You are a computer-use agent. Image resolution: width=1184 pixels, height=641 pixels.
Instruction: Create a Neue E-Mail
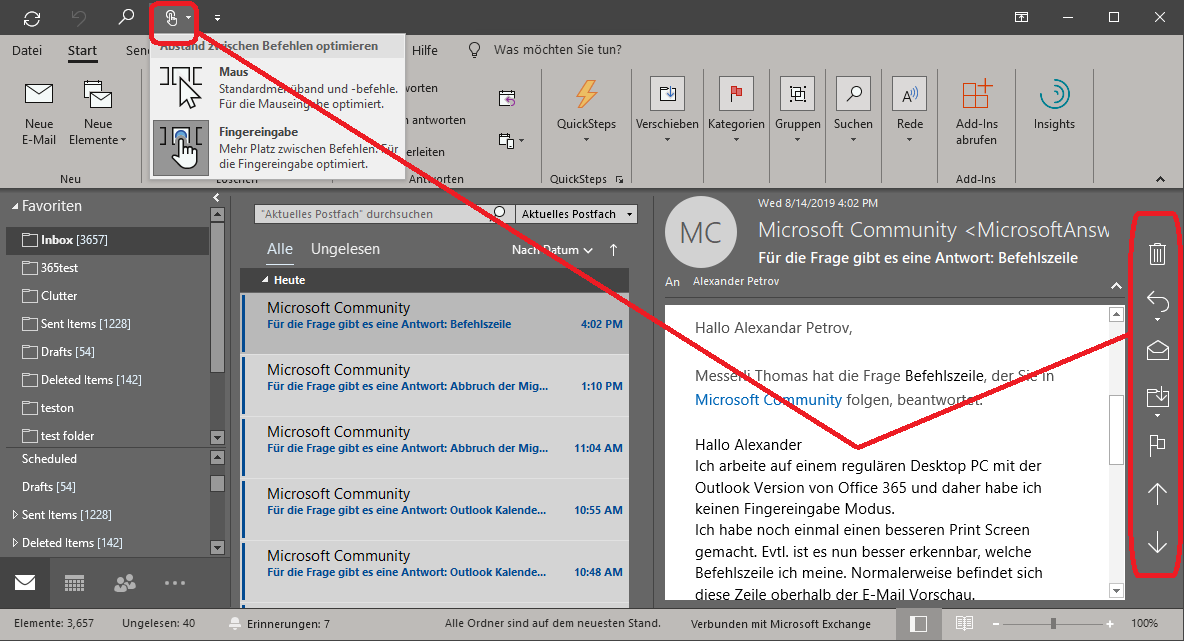[39, 113]
